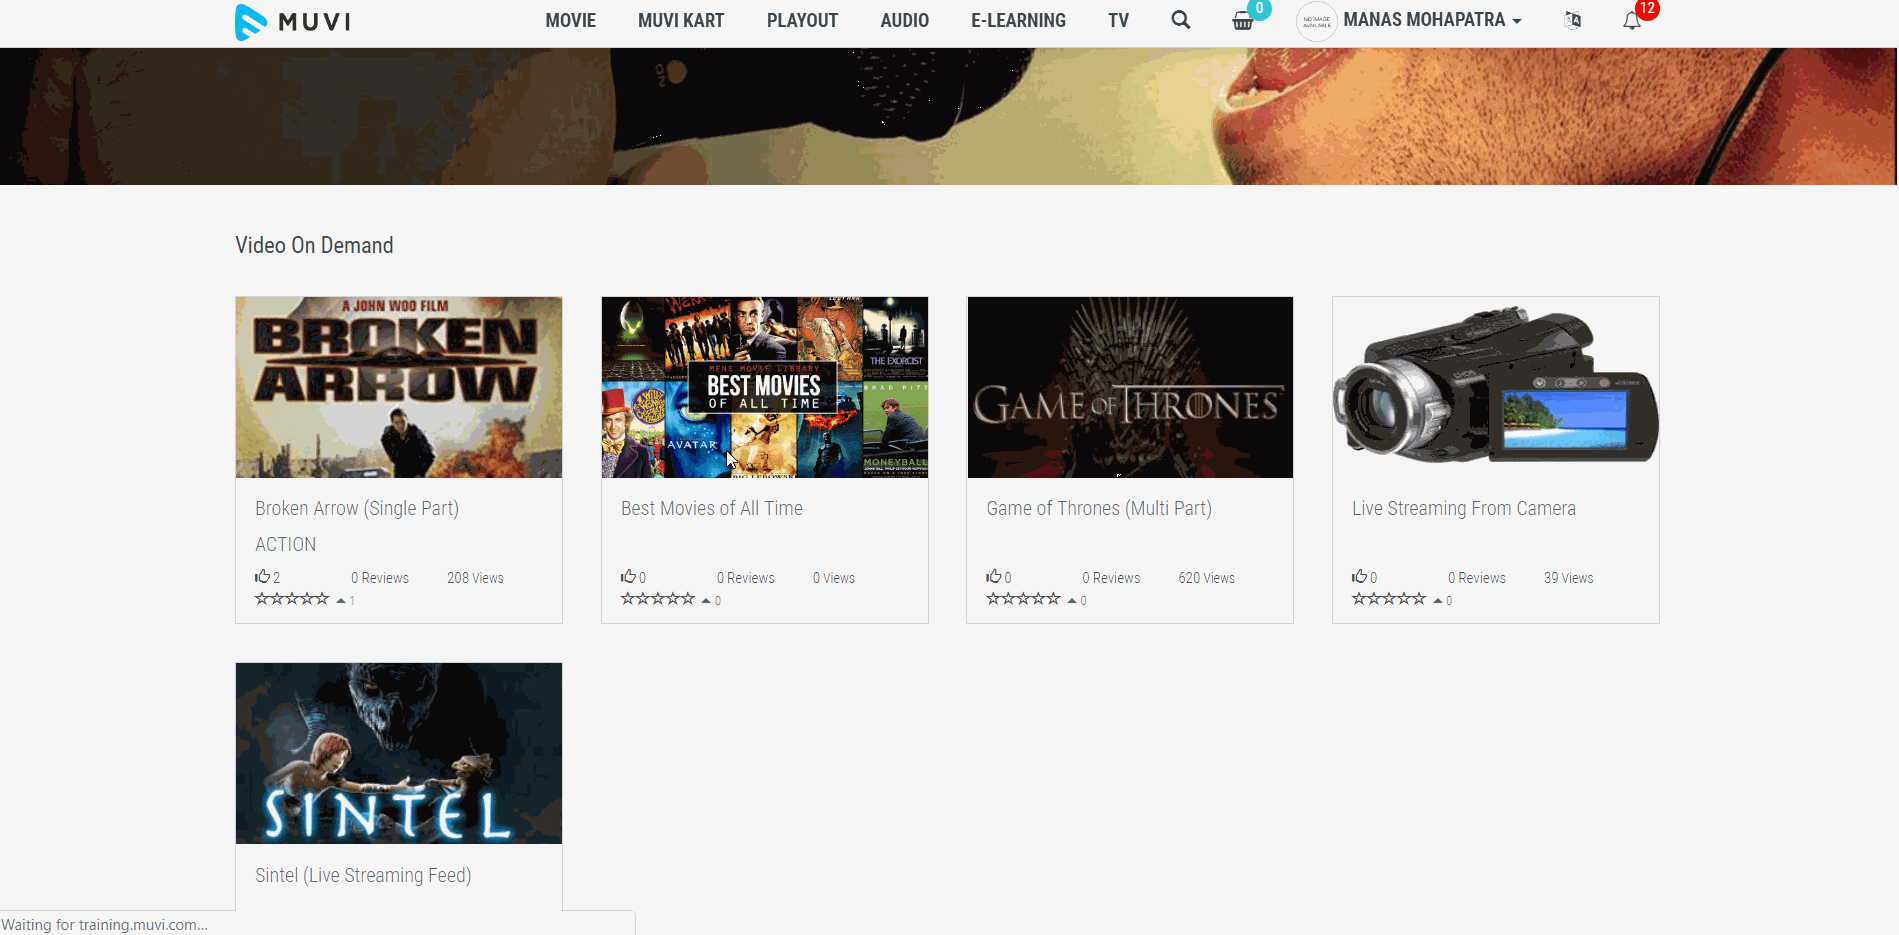Viewport: 1899px width, 935px height.
Task: Like Live Streaming From Camera thumbs-up
Action: (1359, 577)
